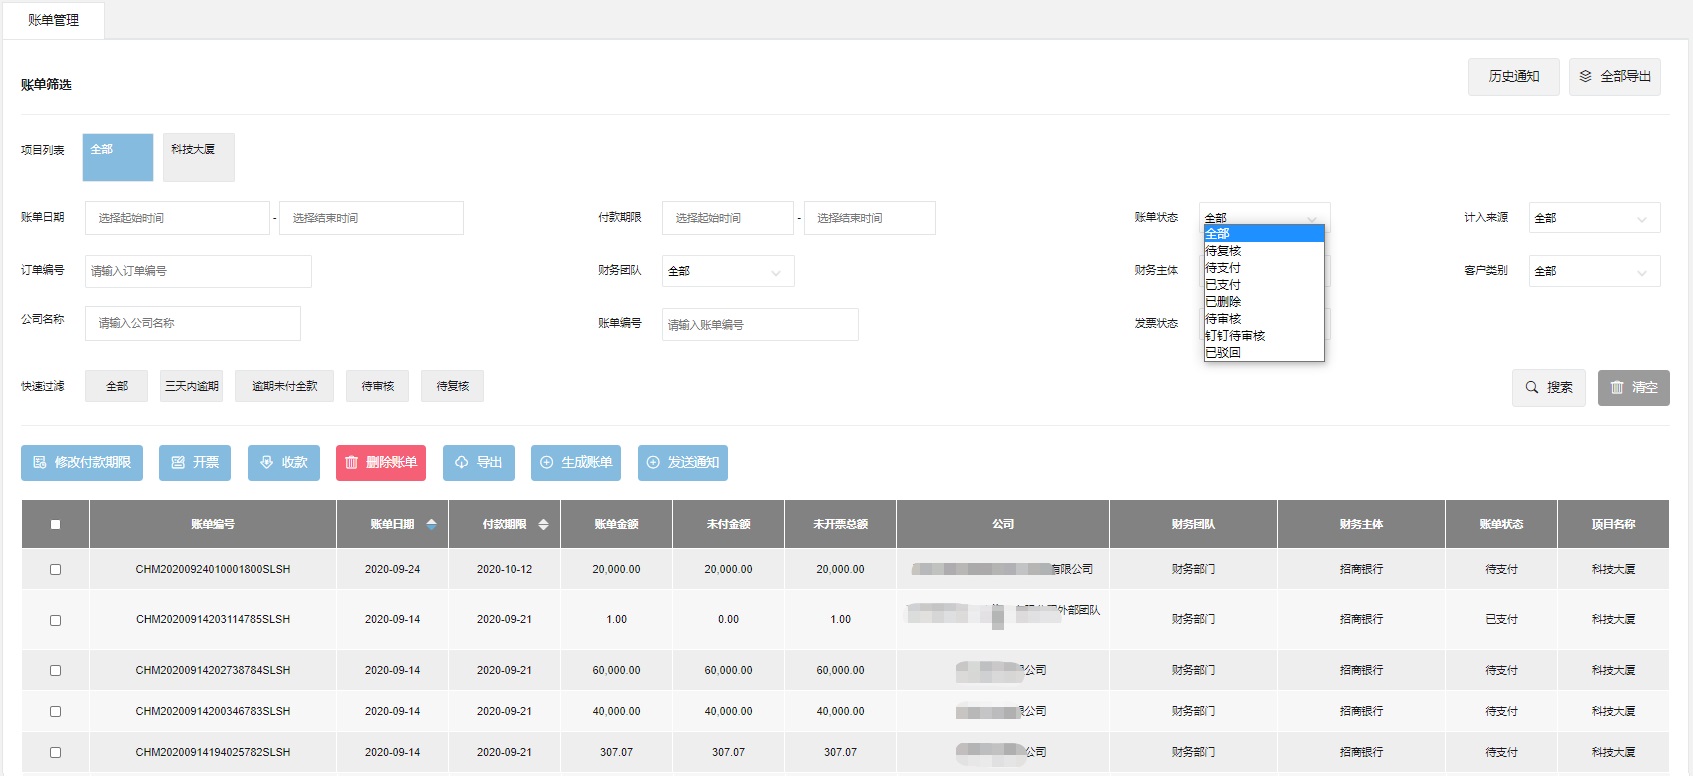Choose 待支付 in the 账单状态 dropdown list

pos(1223,268)
